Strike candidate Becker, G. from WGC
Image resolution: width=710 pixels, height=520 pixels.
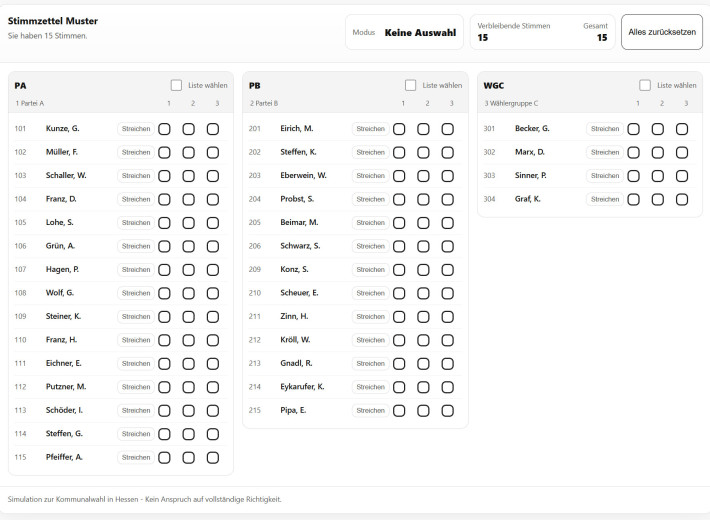(x=604, y=129)
